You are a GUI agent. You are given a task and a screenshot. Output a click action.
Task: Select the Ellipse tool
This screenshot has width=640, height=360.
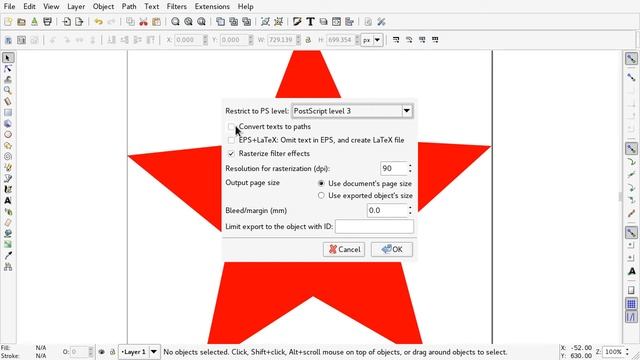(x=8, y=135)
